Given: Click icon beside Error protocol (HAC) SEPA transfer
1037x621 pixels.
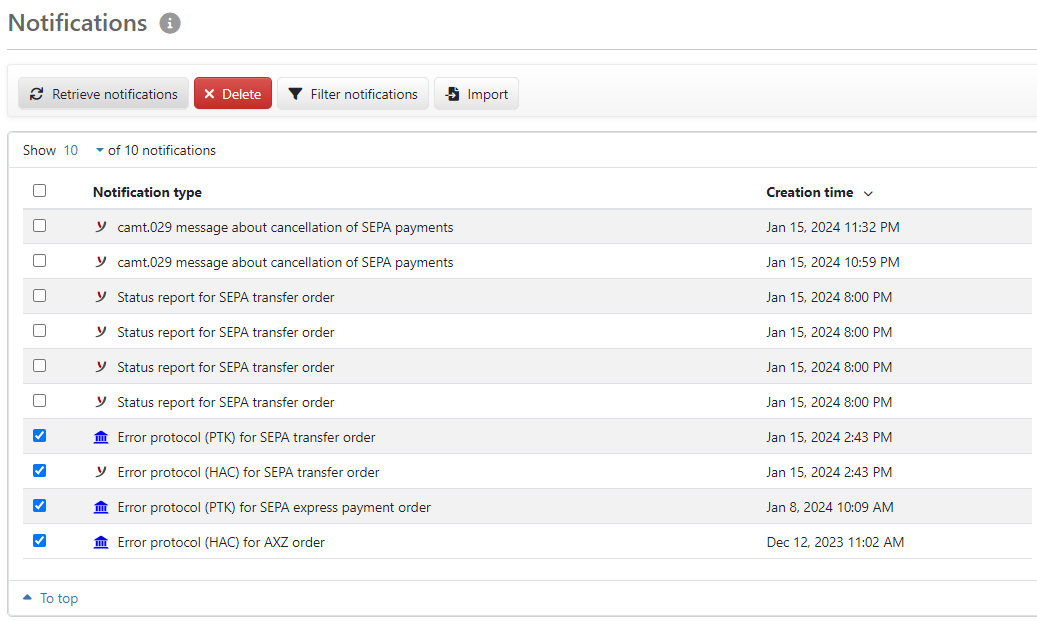Looking at the screenshot, I should 101,472.
